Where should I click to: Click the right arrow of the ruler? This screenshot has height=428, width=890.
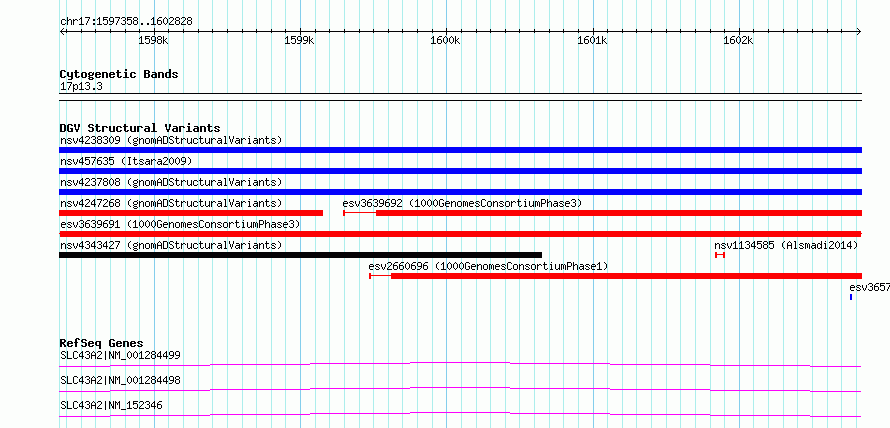pyautogui.click(x=859, y=31)
